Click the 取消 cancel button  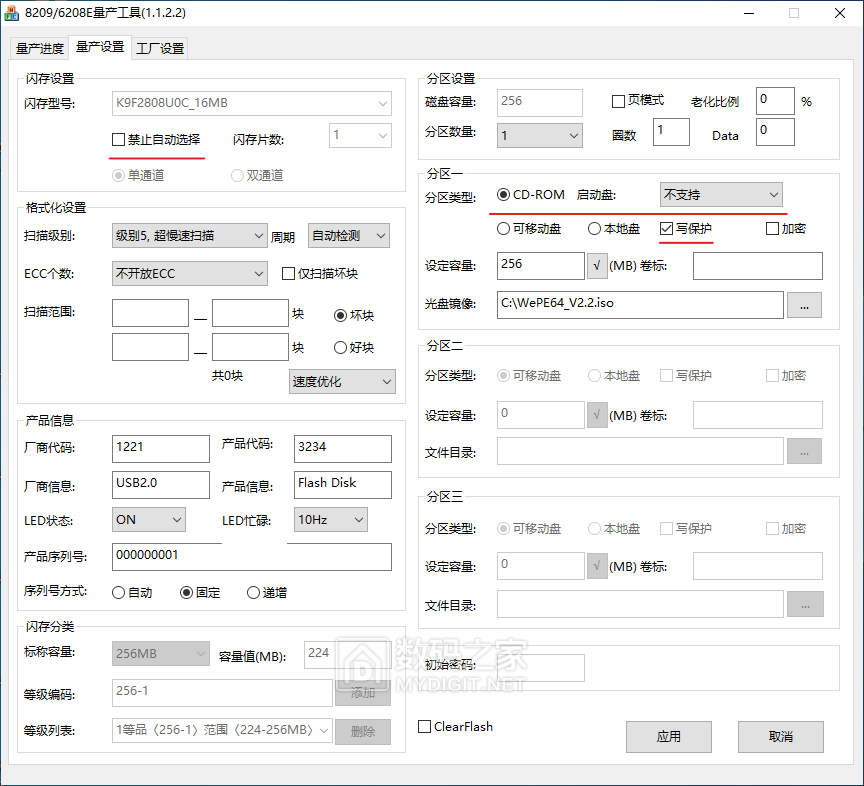click(780, 737)
